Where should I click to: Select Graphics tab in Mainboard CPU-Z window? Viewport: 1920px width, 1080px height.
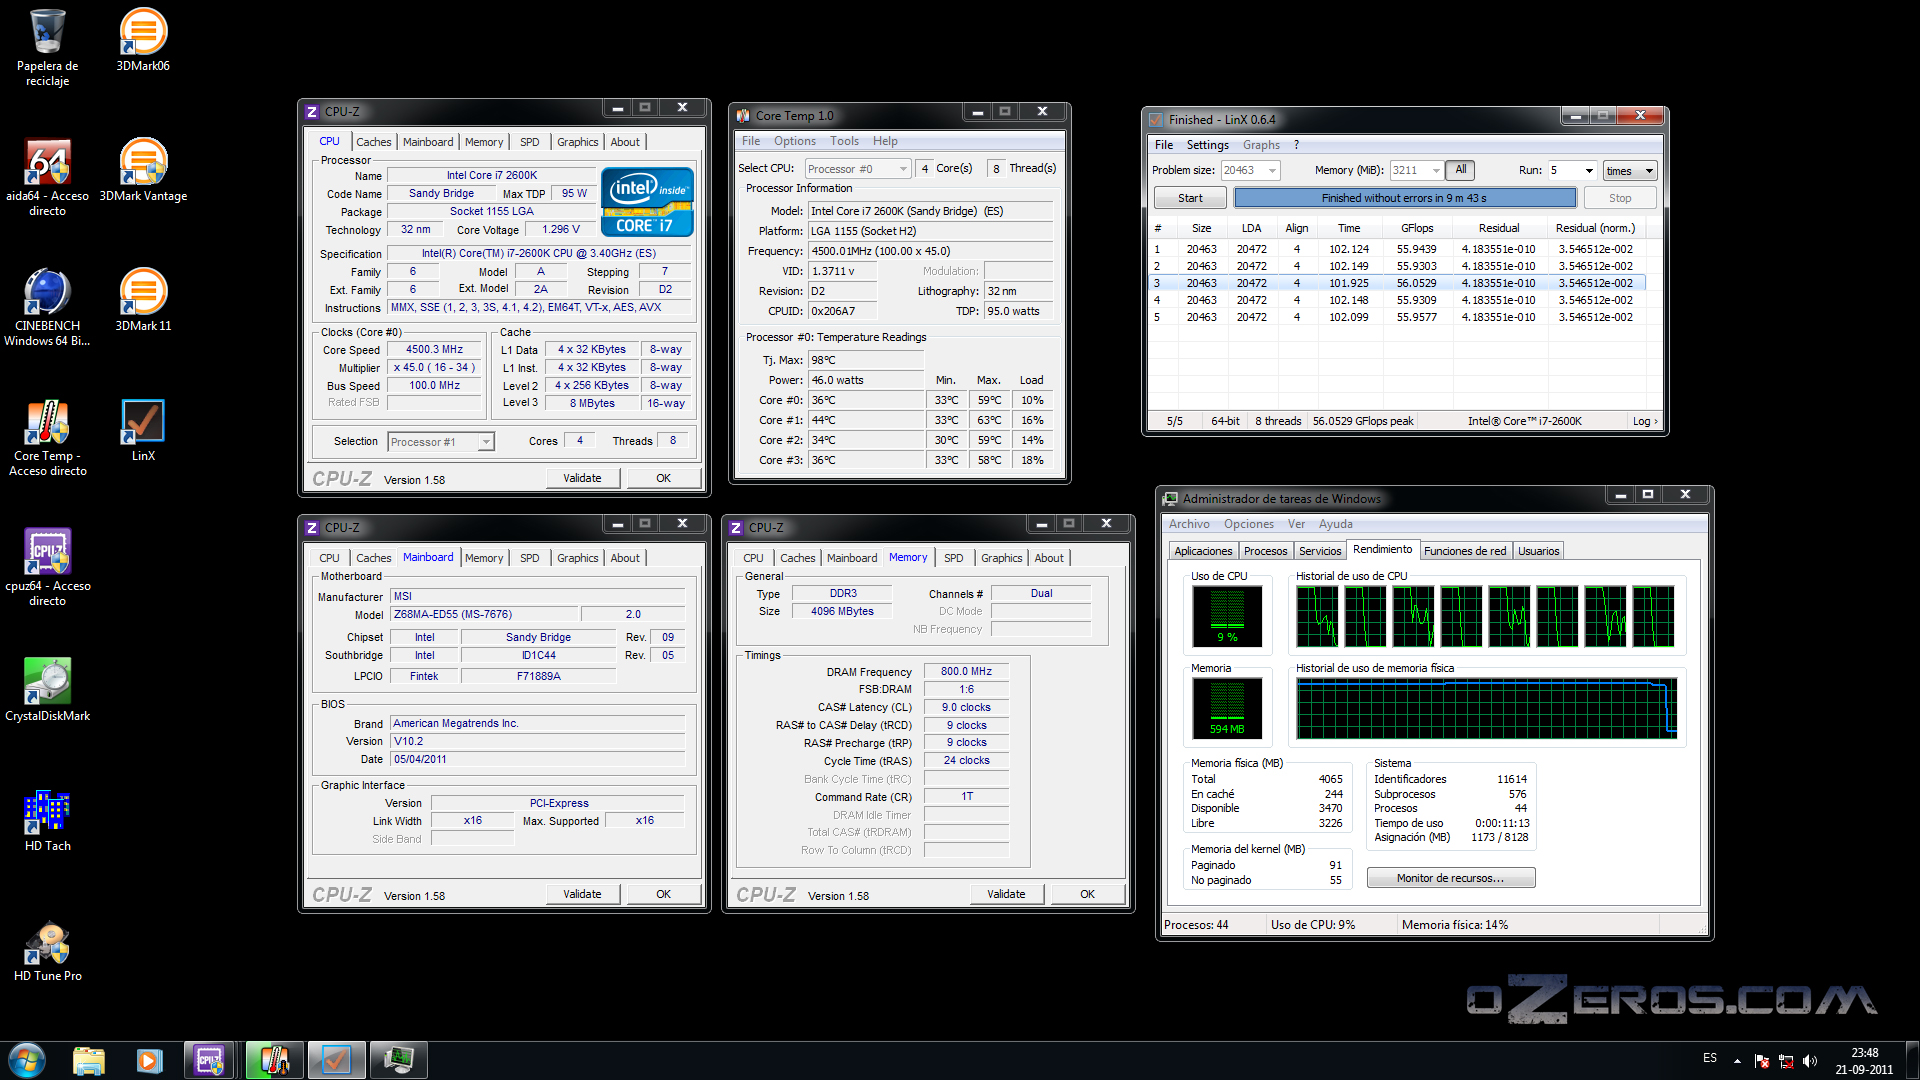tap(578, 558)
